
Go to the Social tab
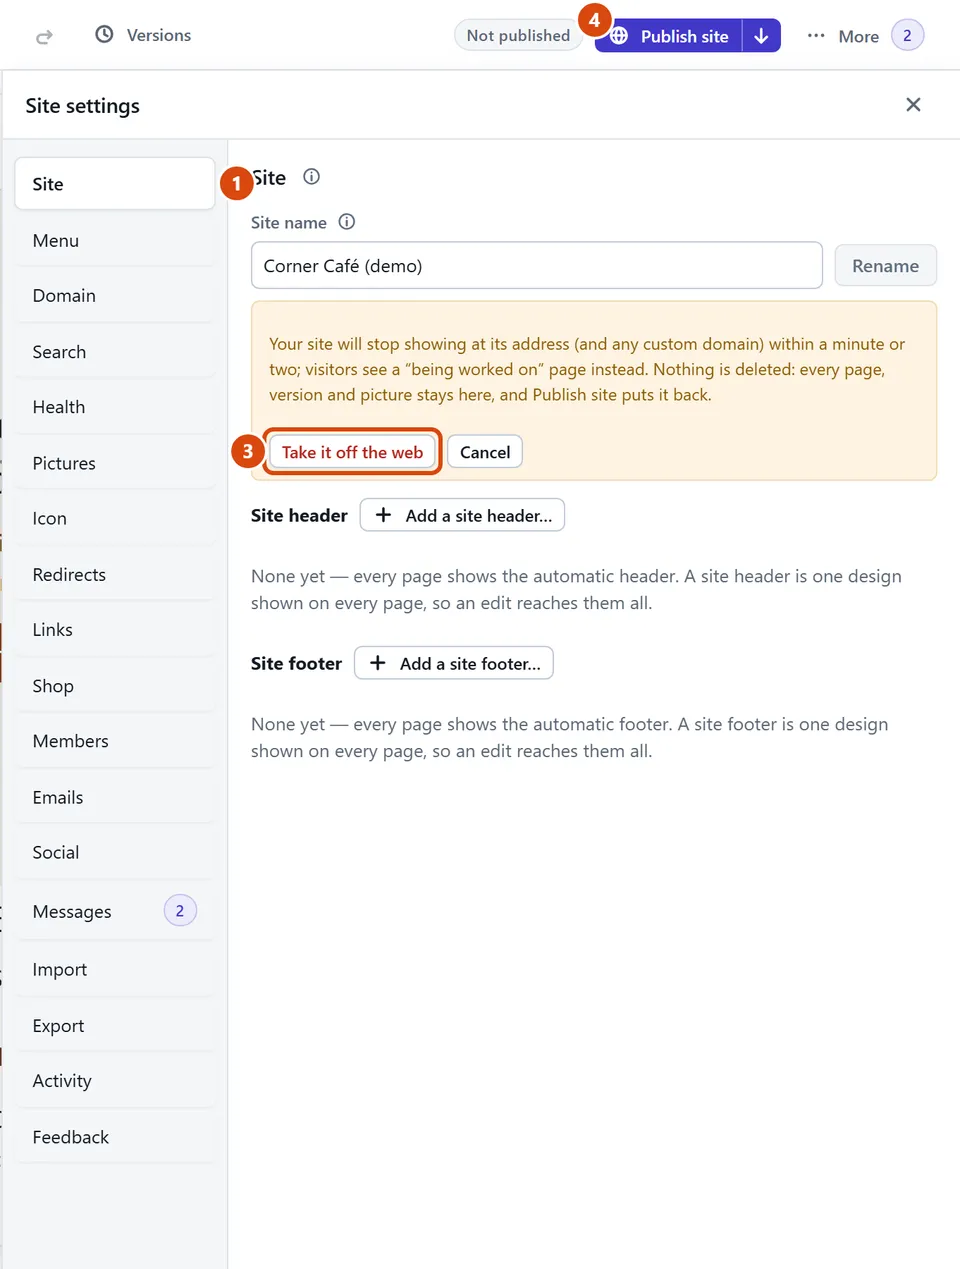pyautogui.click(x=115, y=852)
